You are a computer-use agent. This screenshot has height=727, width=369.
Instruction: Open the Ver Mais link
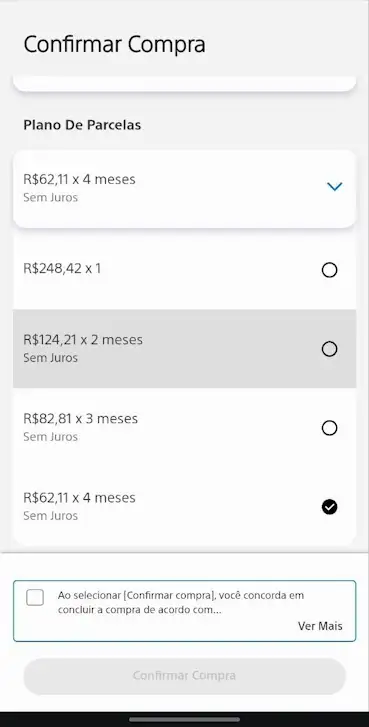(320, 626)
